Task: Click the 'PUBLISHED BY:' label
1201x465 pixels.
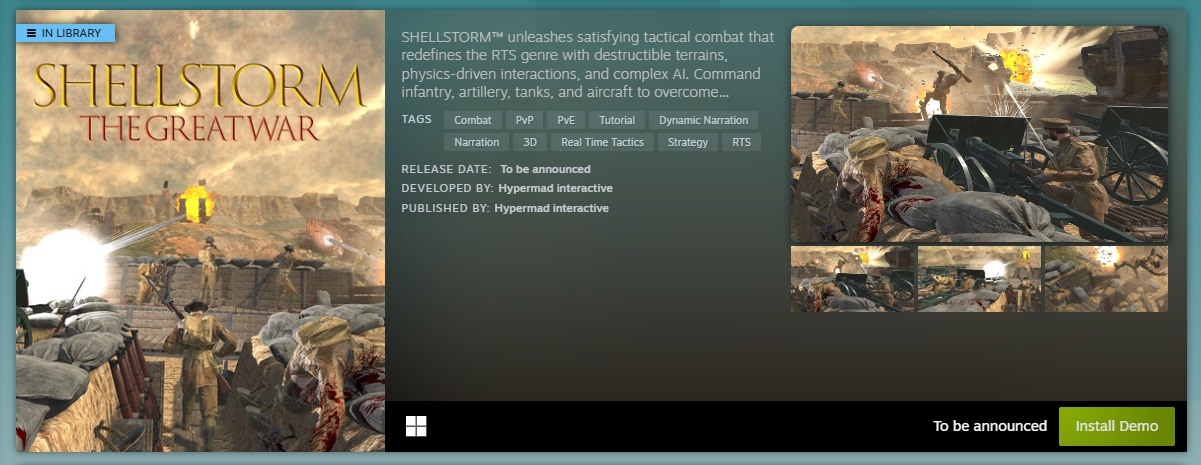Action: point(445,208)
